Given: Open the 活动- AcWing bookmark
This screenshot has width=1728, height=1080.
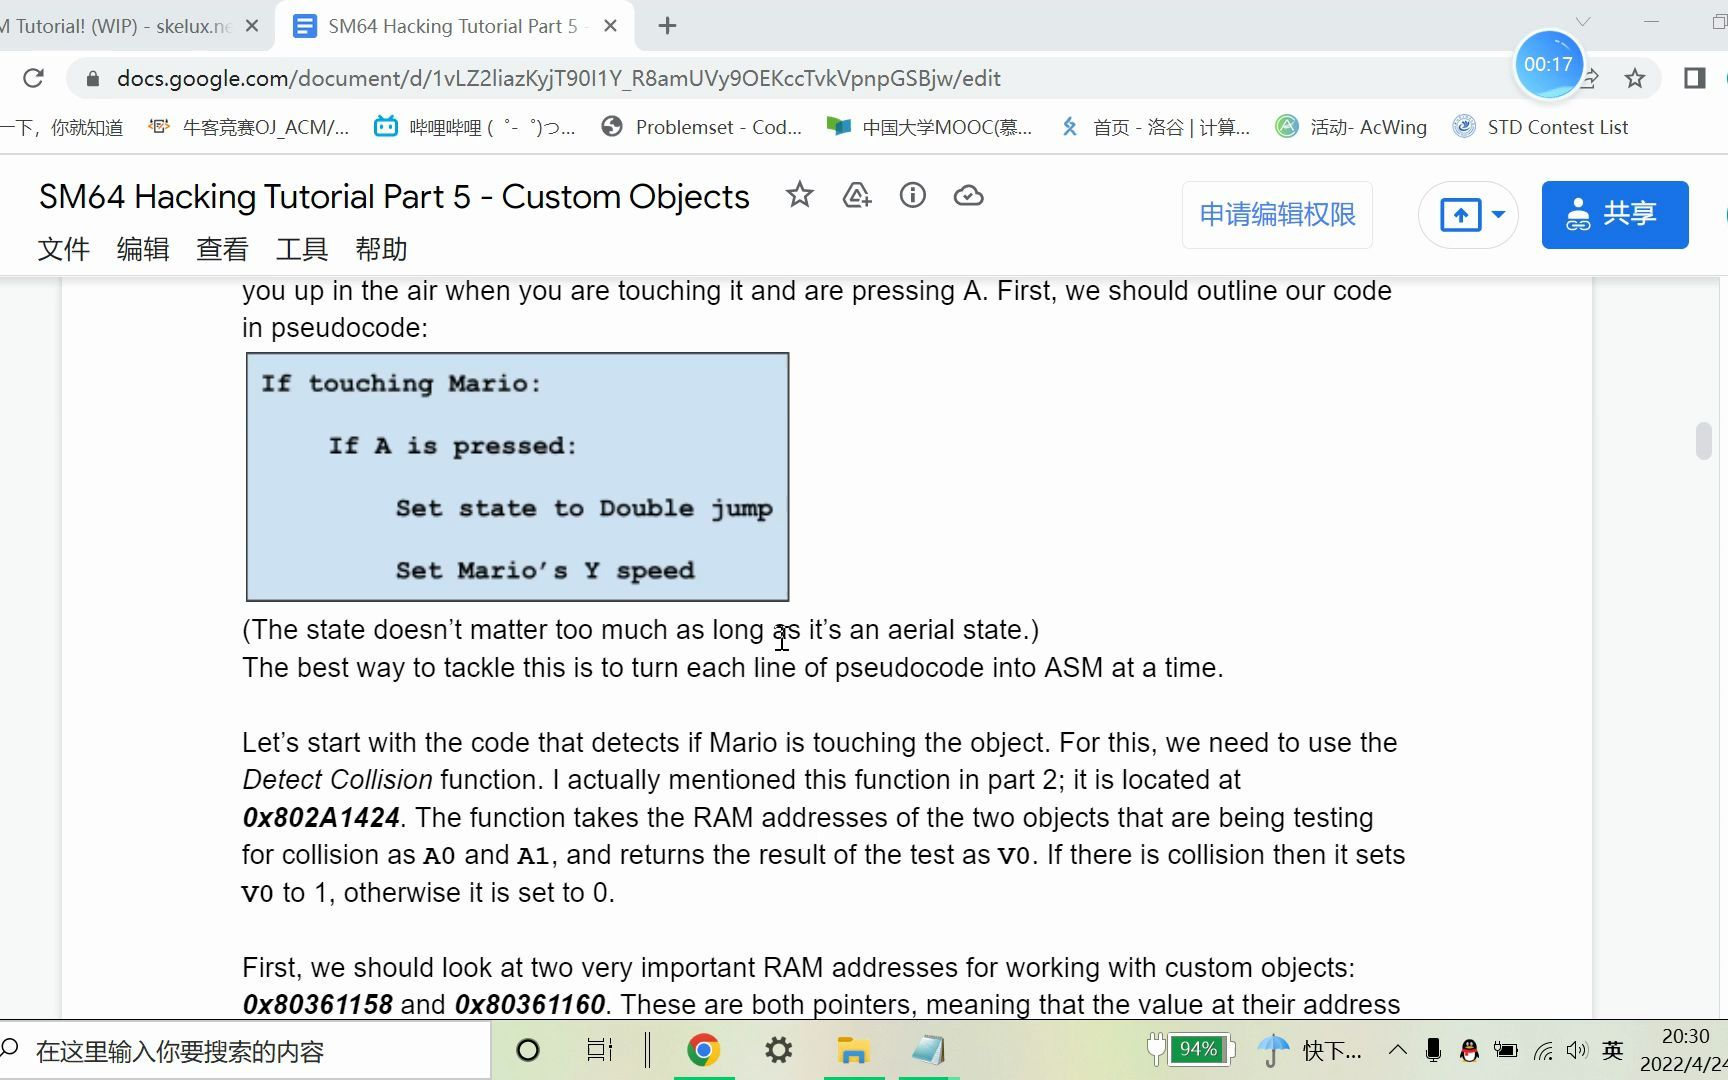Looking at the screenshot, I should [x=1351, y=127].
